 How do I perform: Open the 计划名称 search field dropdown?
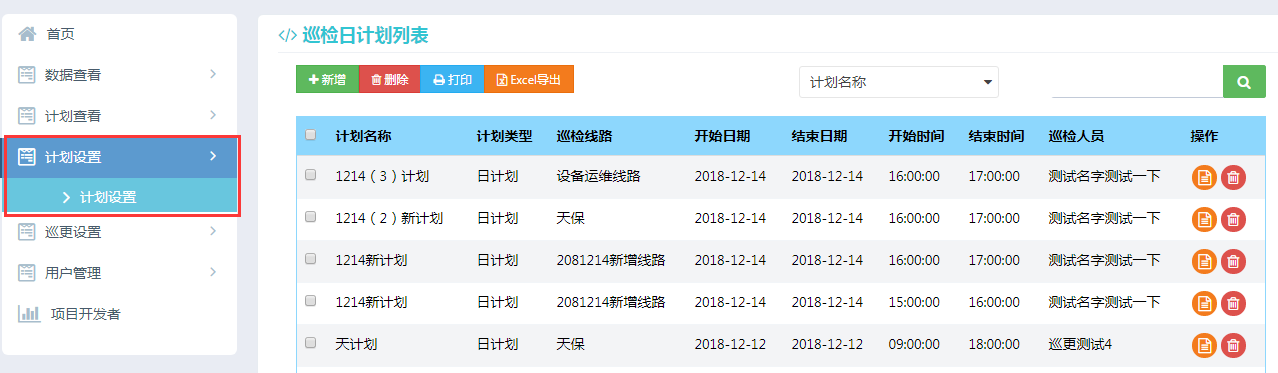899,82
